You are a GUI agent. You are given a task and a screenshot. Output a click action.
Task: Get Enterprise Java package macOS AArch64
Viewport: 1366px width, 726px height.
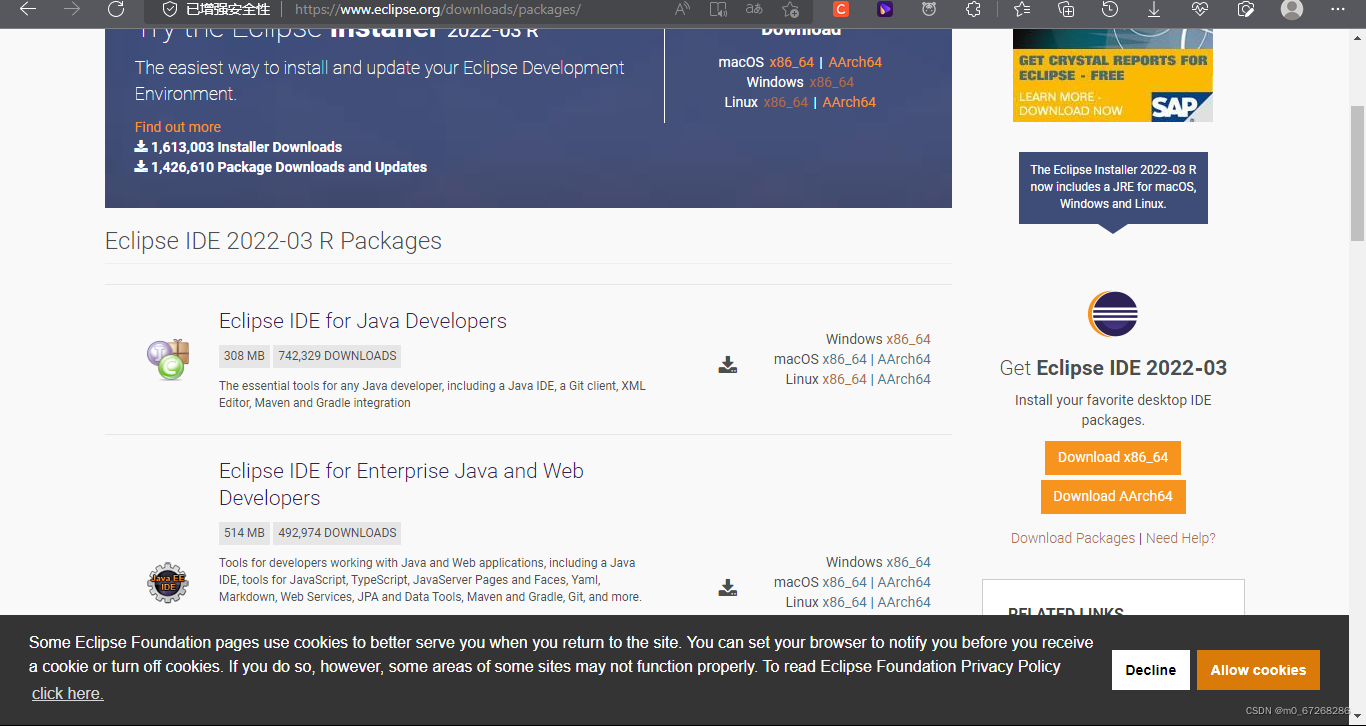(x=904, y=582)
